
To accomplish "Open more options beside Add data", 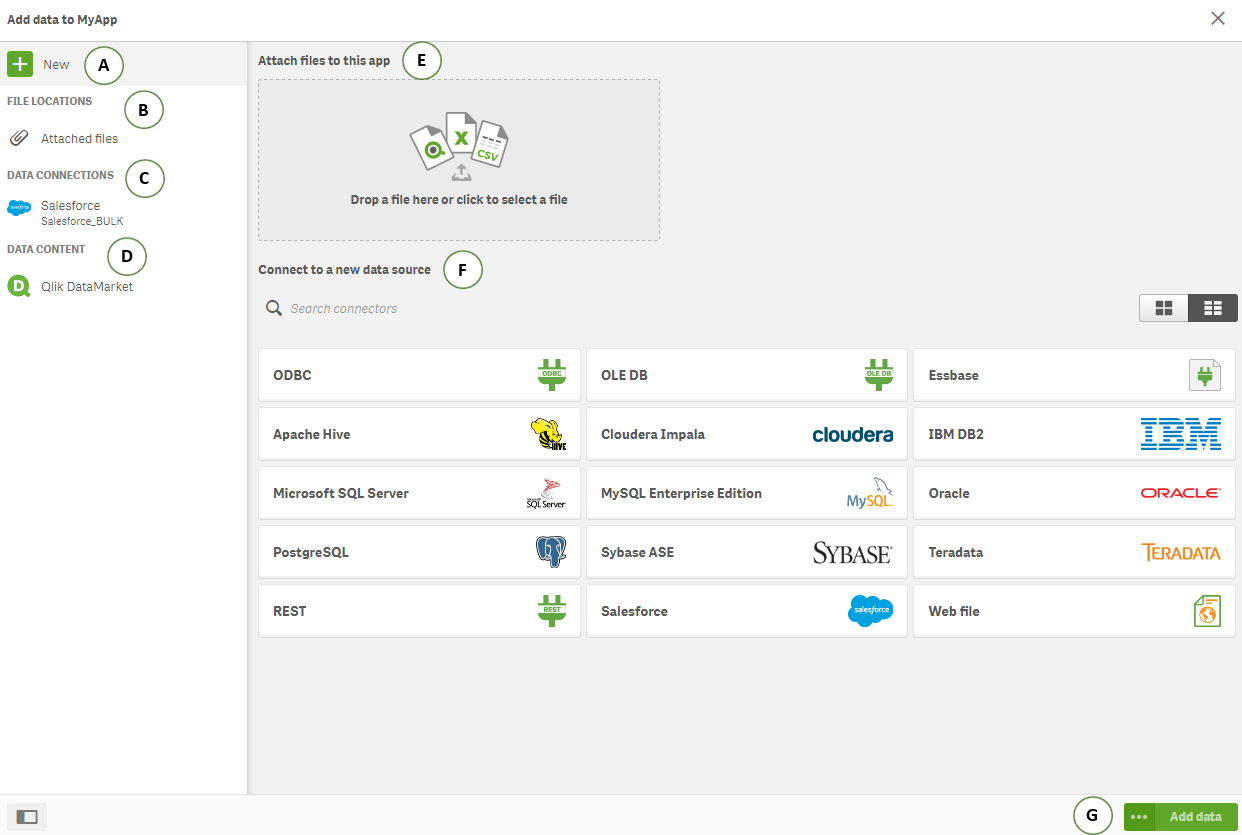I will click(x=1139, y=817).
